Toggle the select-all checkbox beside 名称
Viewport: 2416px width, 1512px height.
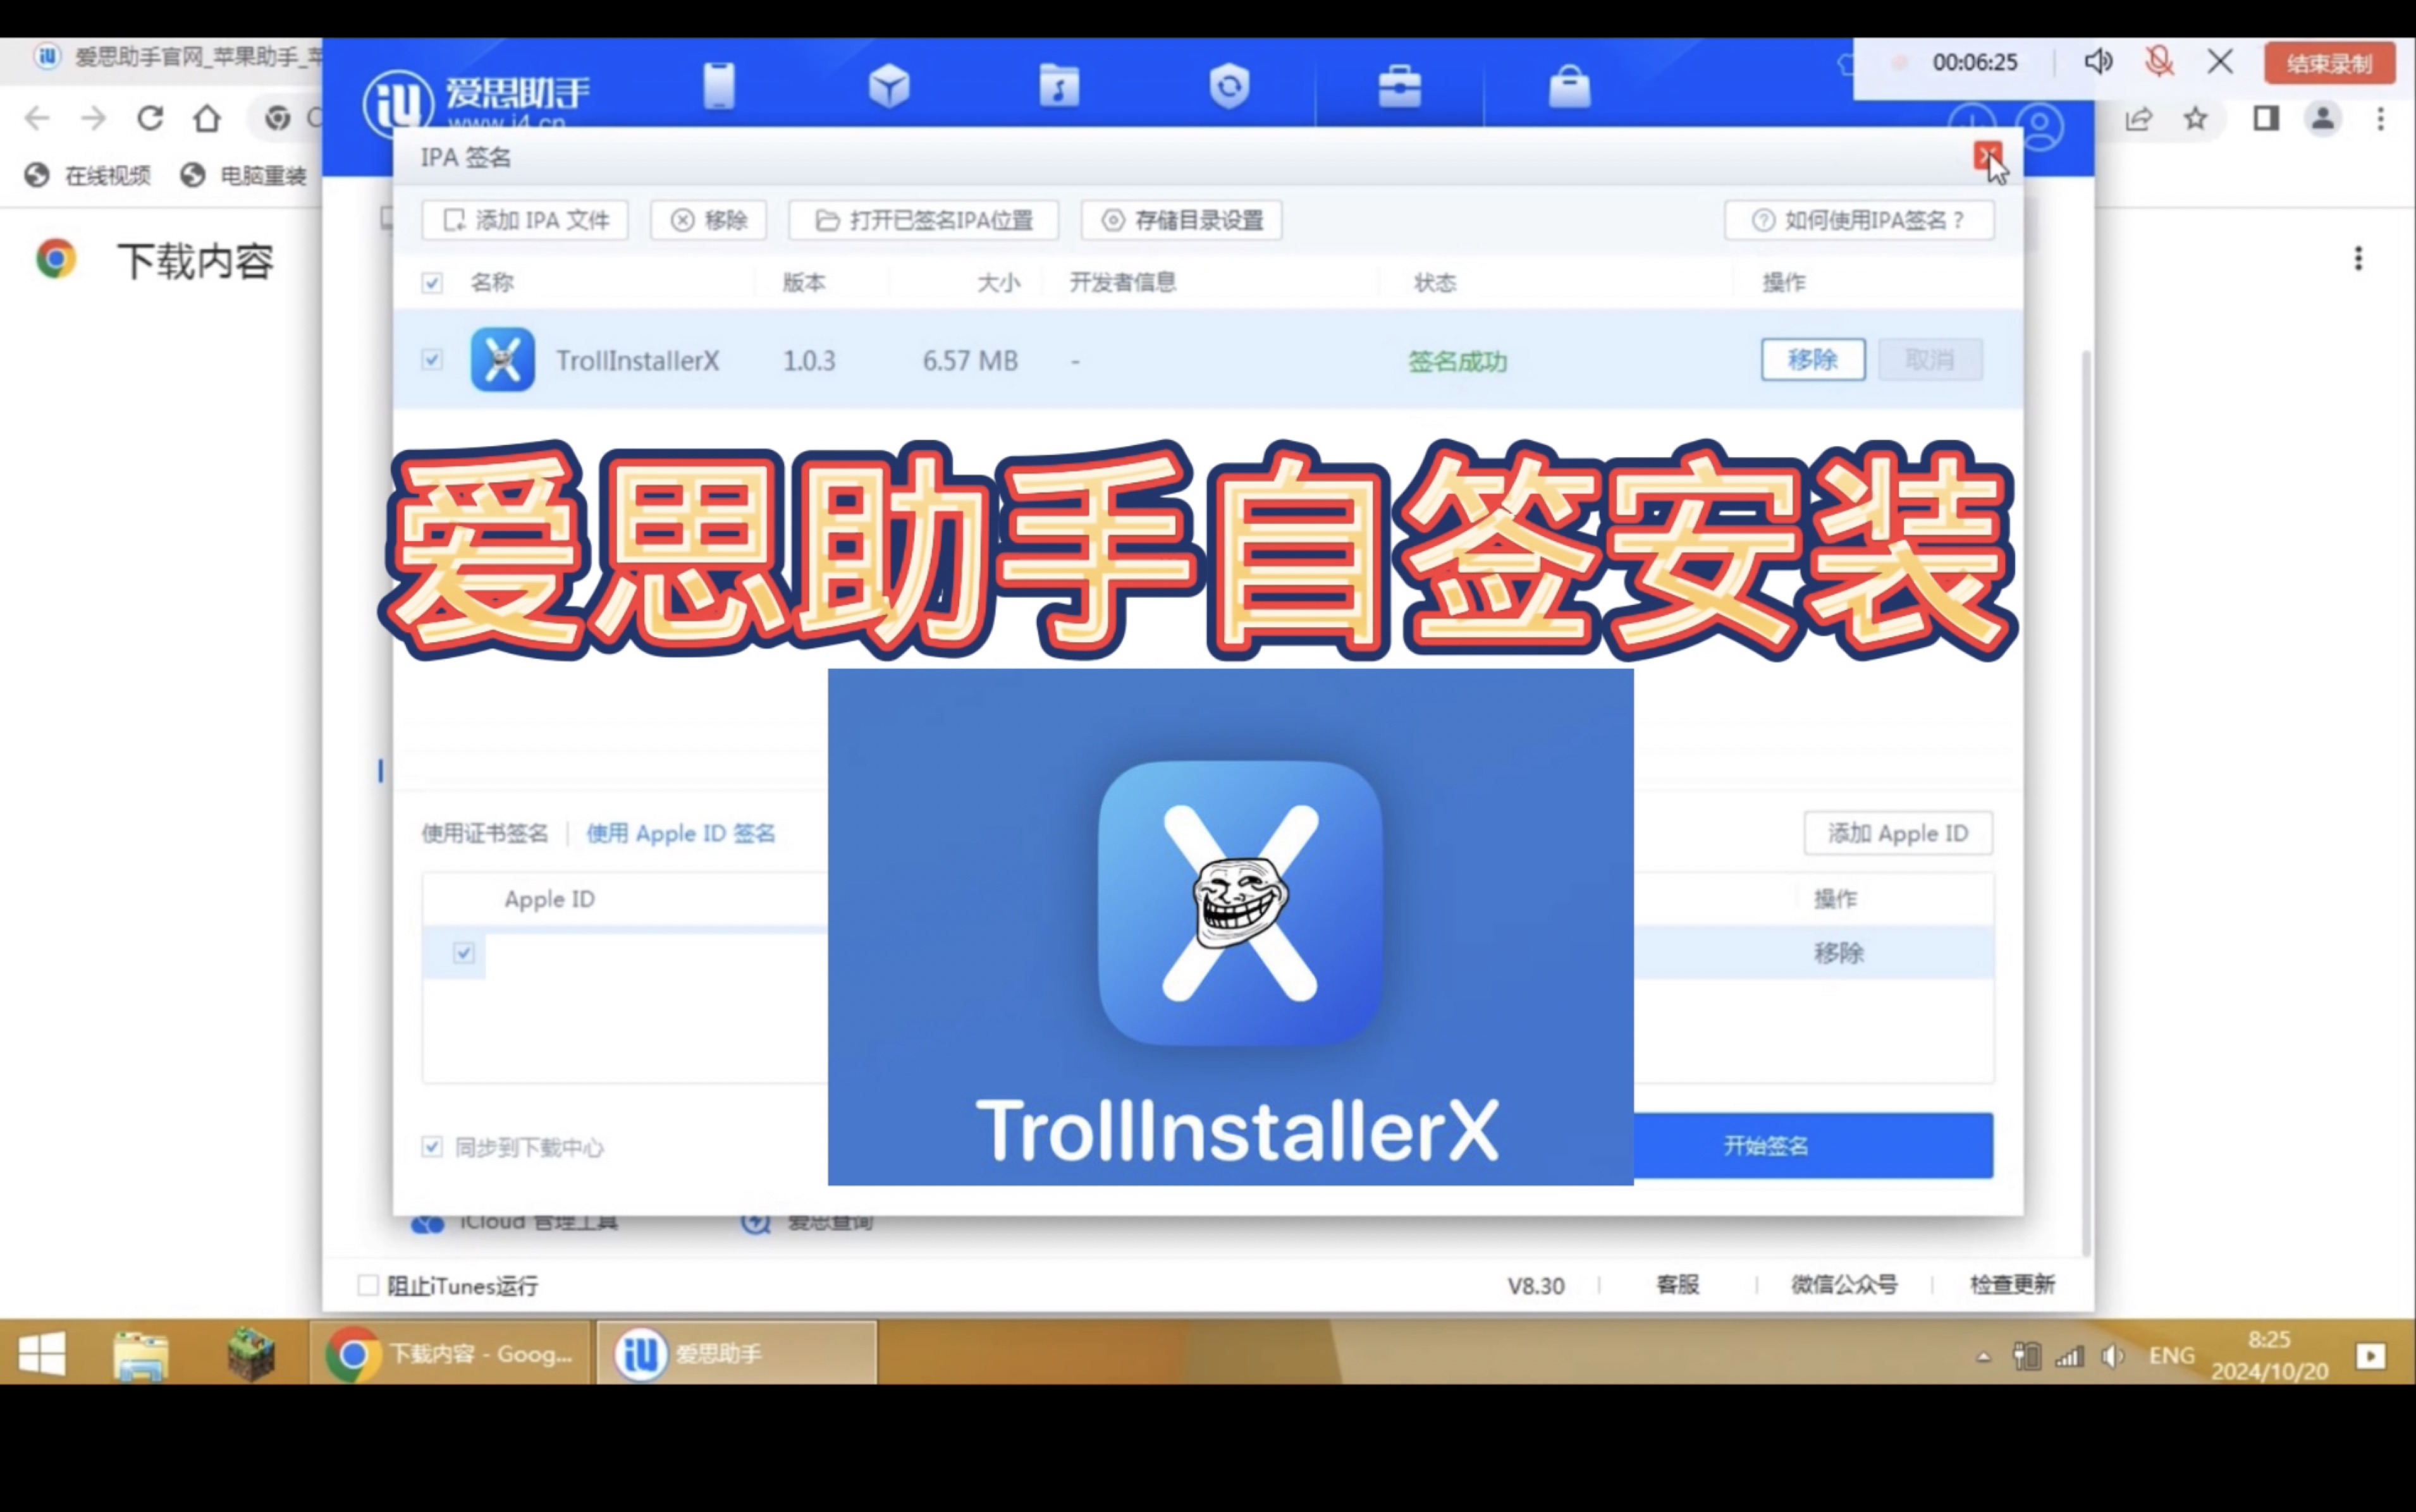click(x=432, y=283)
